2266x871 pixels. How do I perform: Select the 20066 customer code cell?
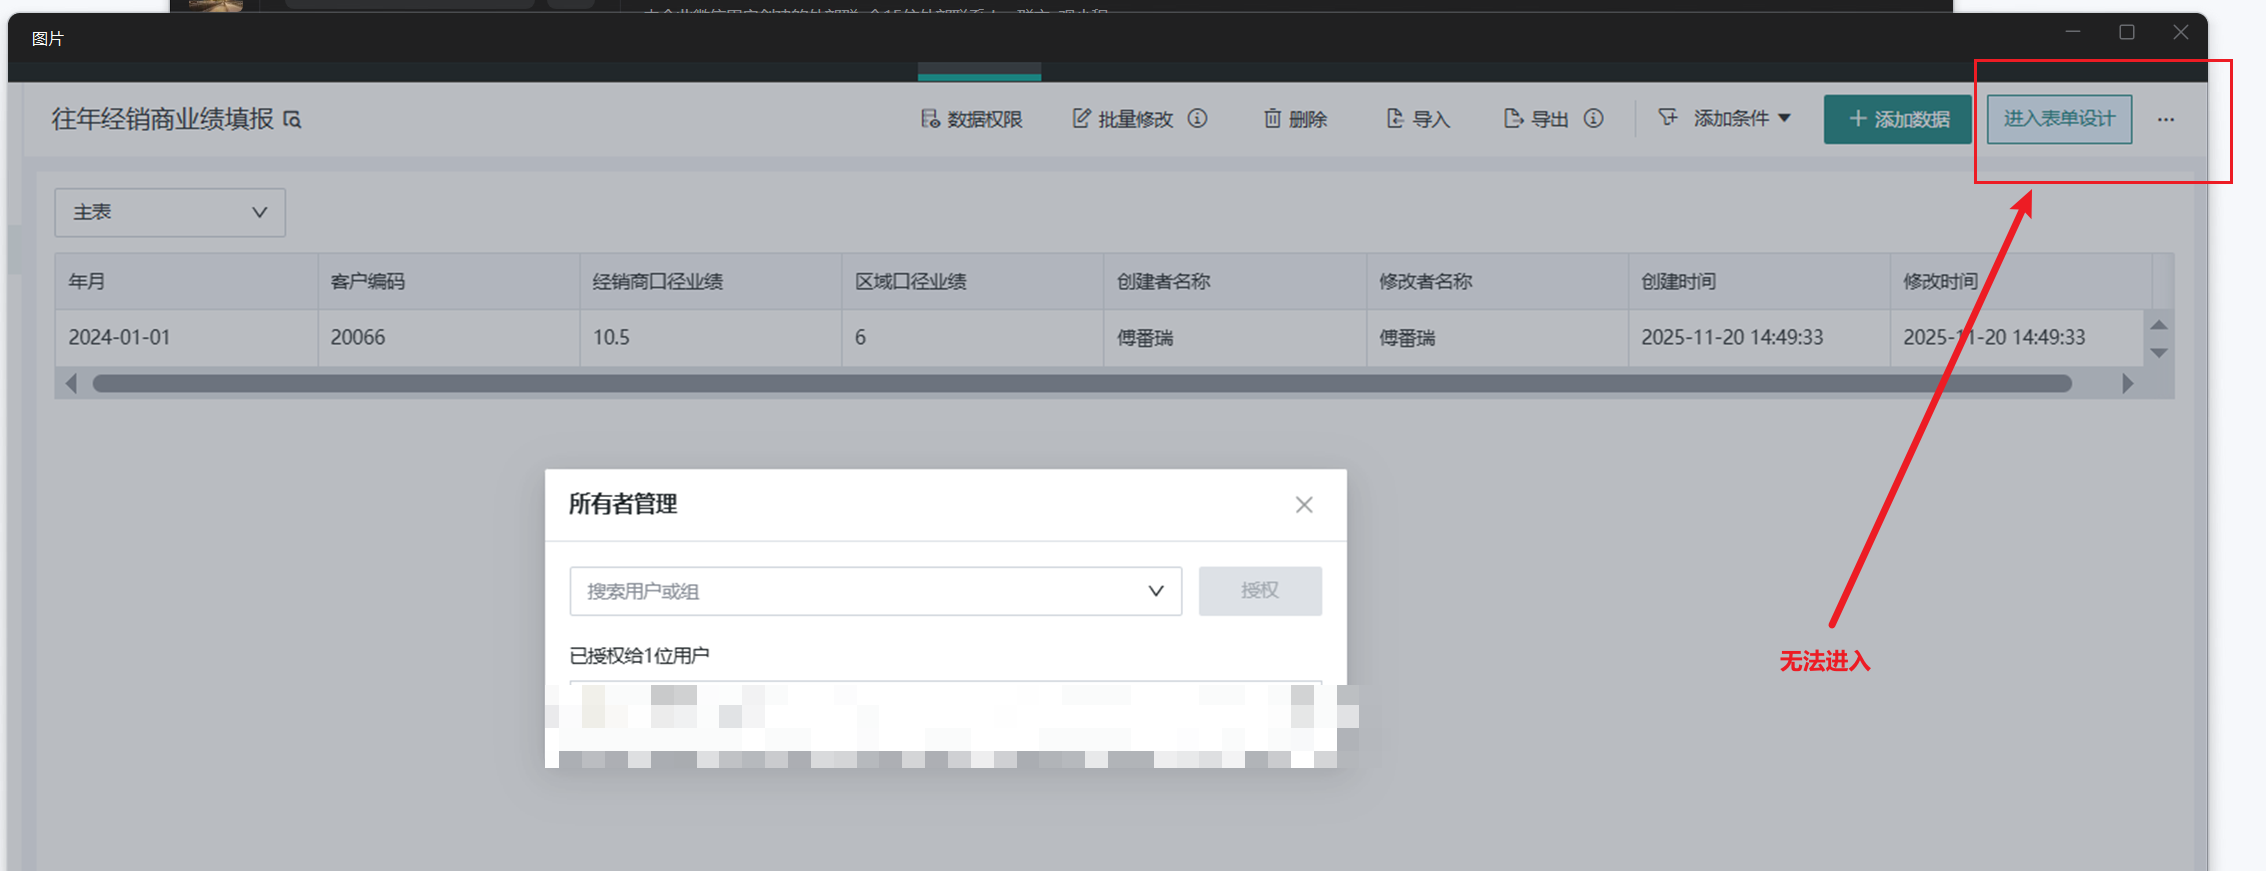coord(449,338)
